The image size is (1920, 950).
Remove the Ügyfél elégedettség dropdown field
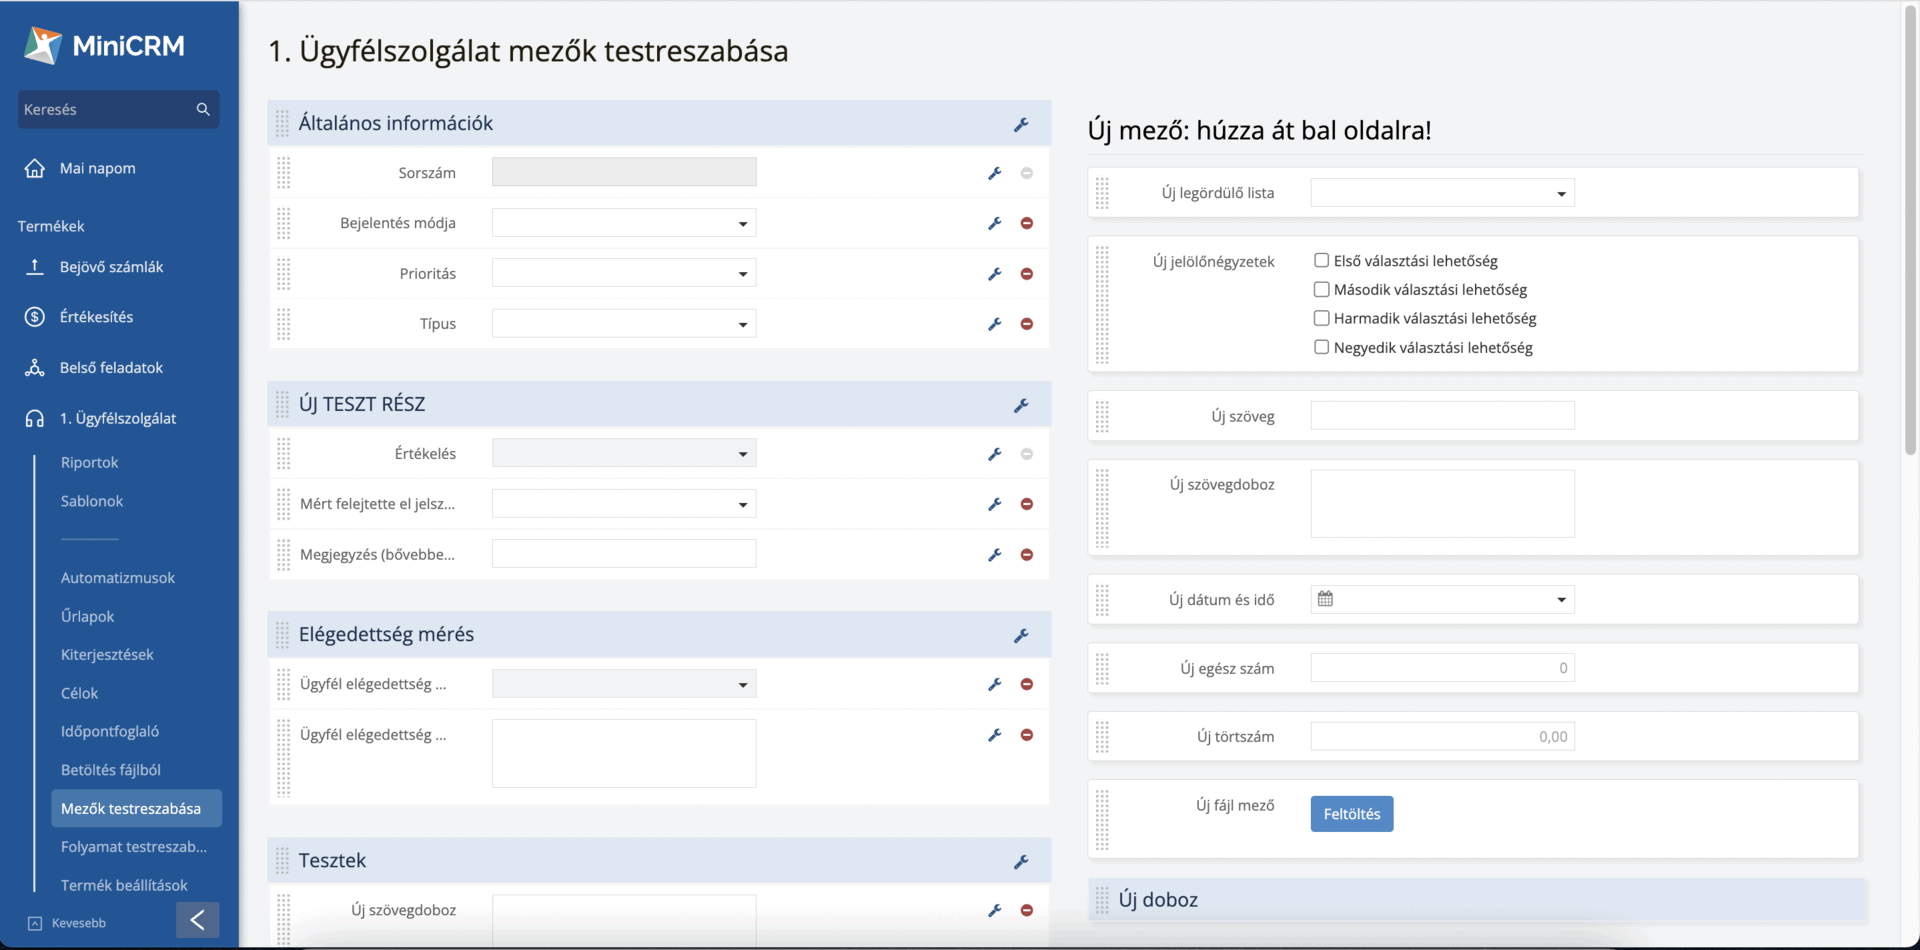click(1027, 684)
